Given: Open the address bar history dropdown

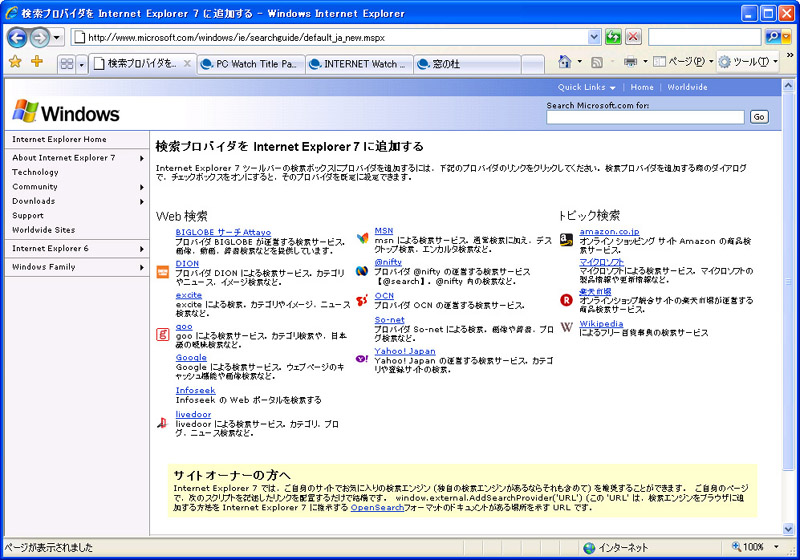Looking at the screenshot, I should [x=594, y=37].
